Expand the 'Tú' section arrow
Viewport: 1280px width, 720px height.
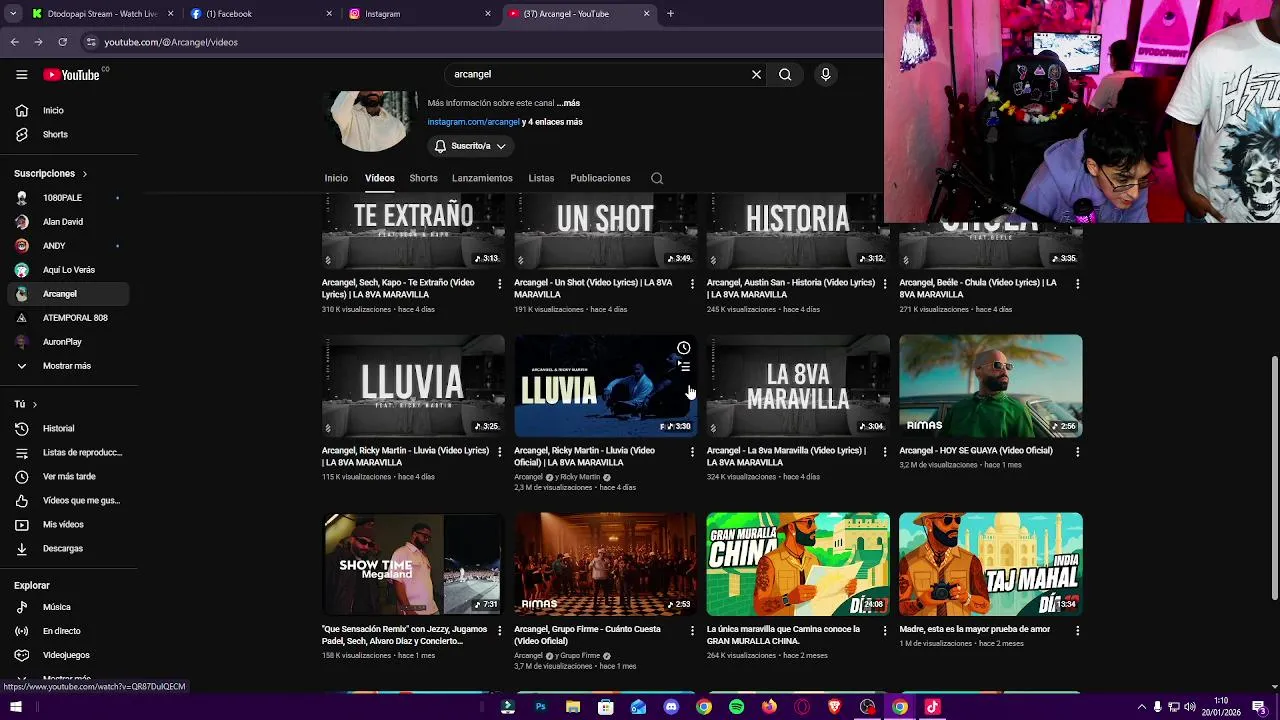34,404
